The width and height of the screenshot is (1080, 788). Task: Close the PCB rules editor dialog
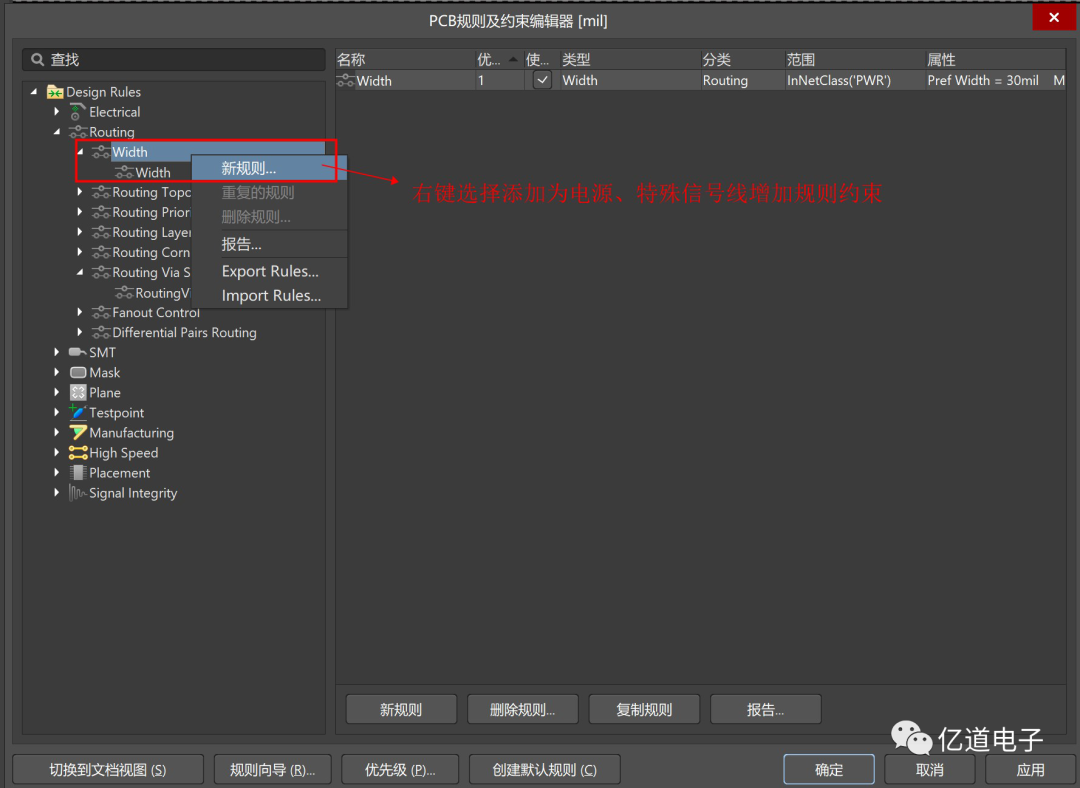coord(1053,17)
